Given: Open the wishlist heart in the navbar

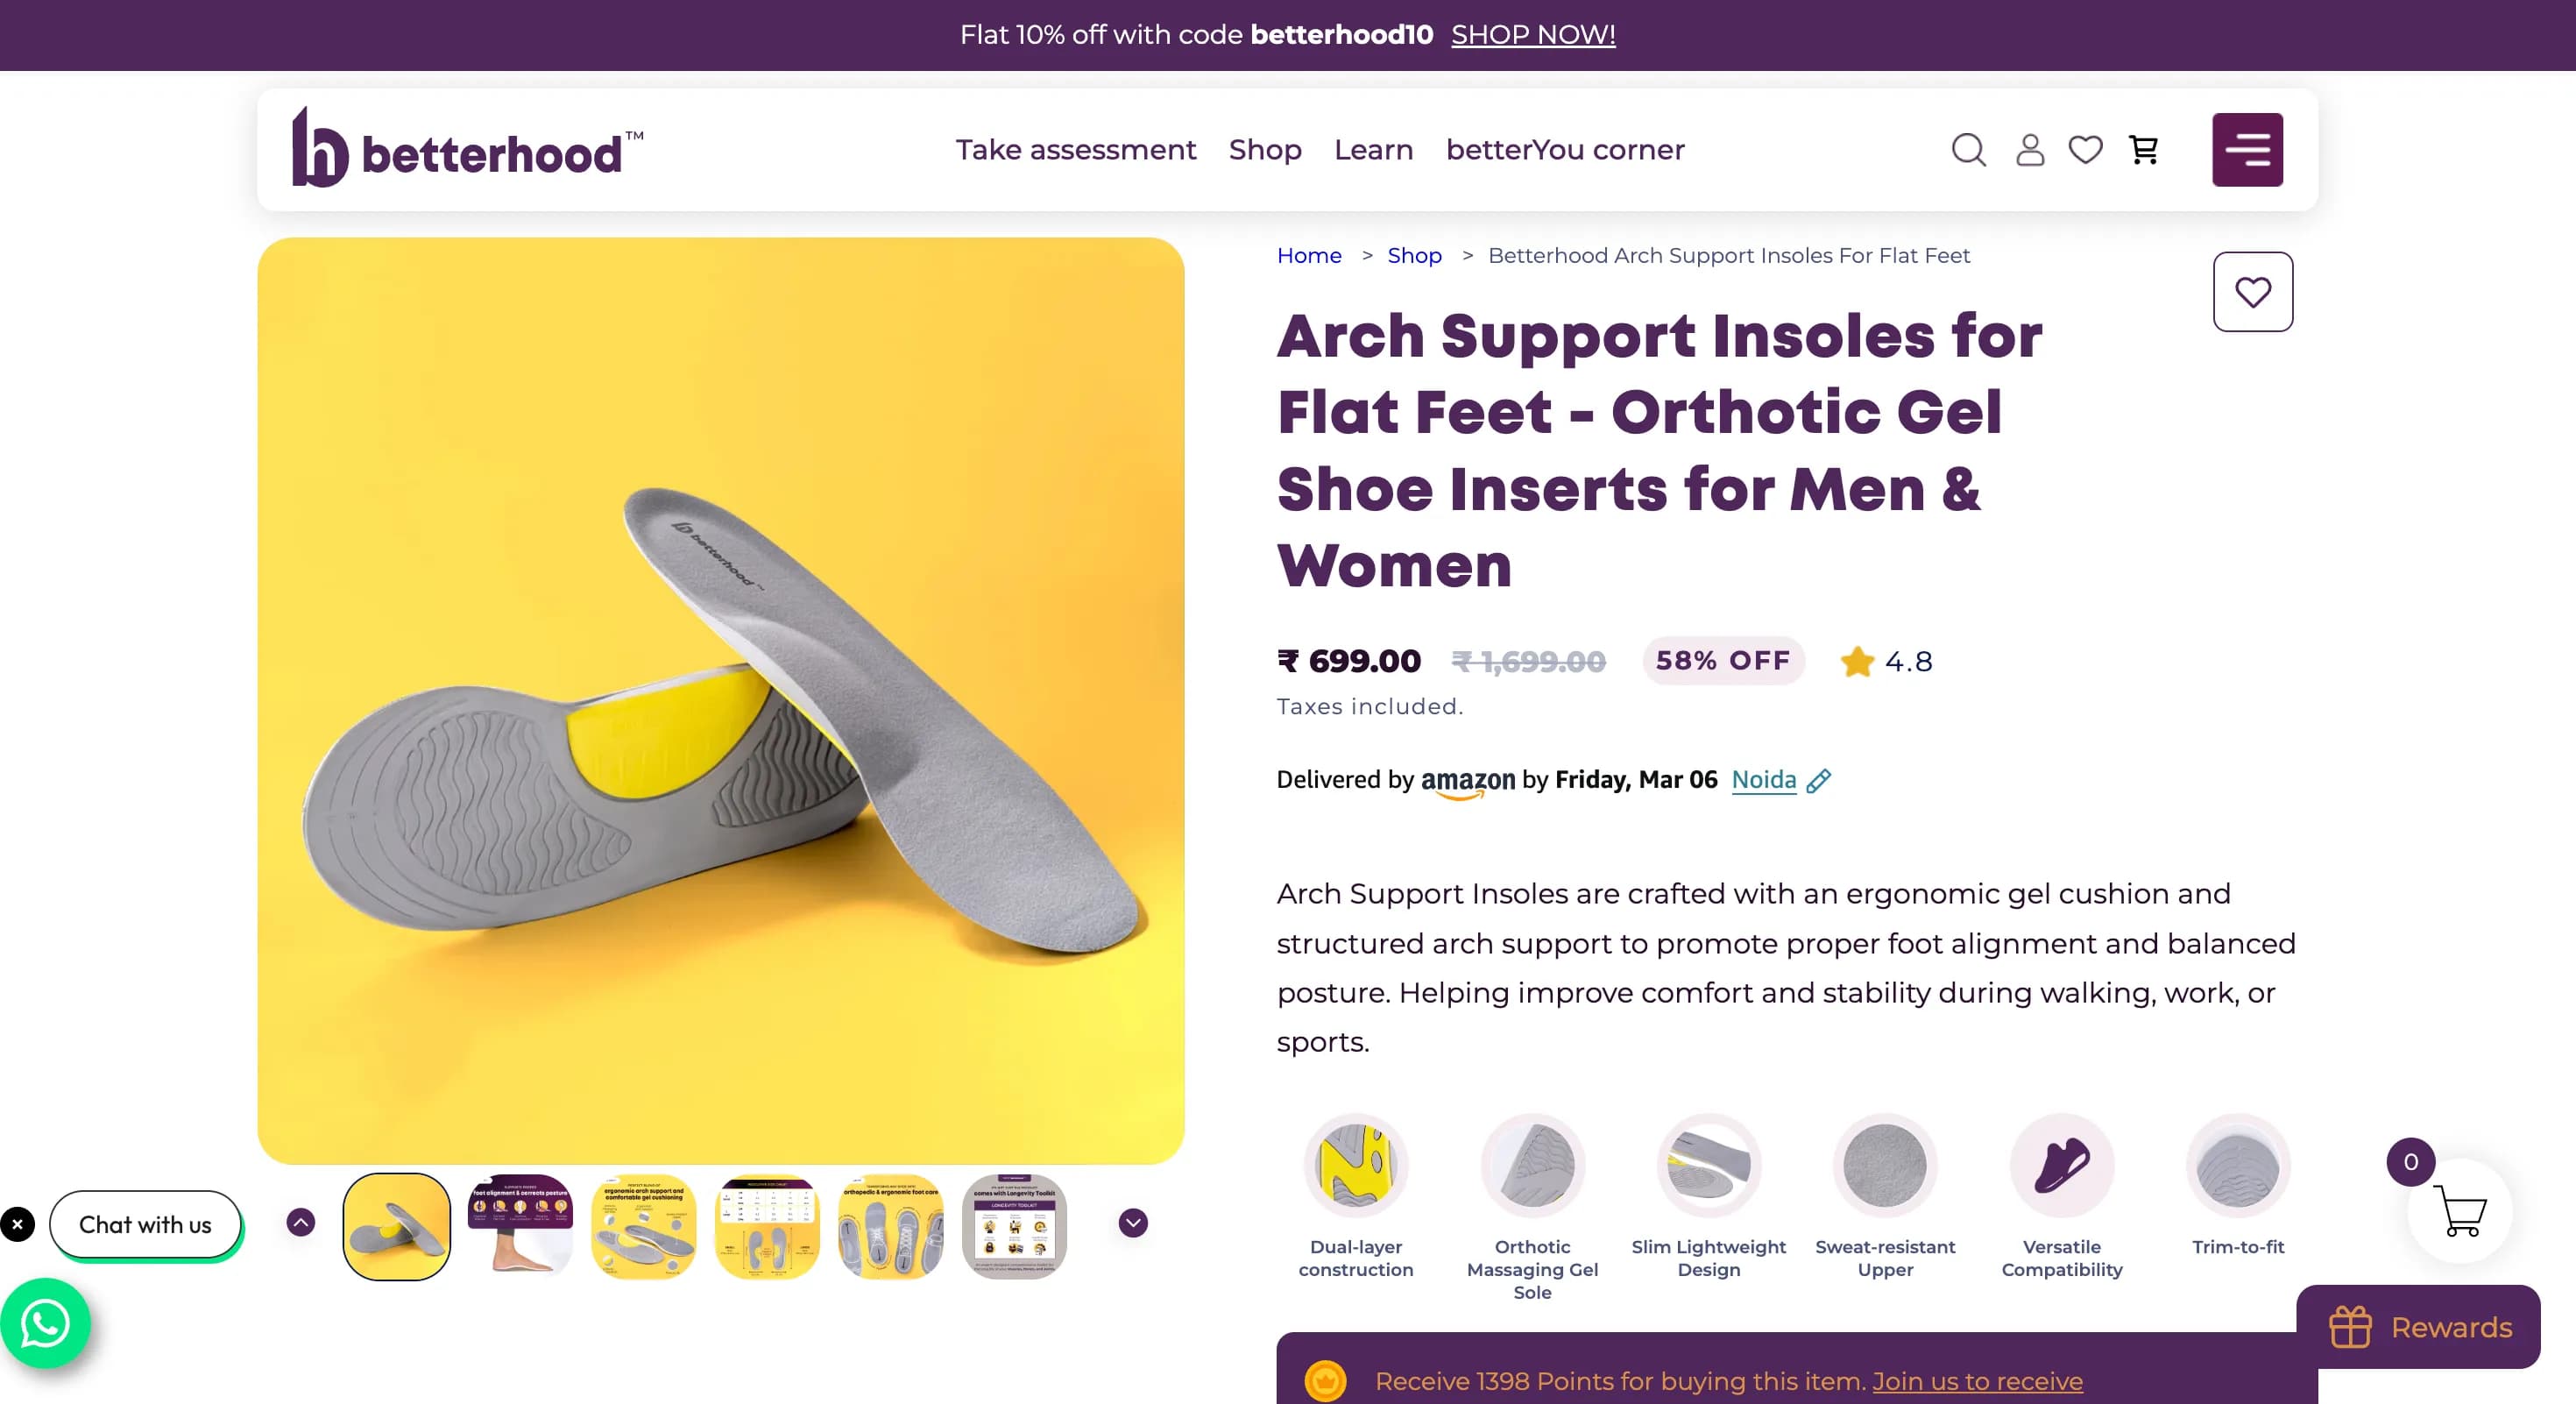Looking at the screenshot, I should click(x=2085, y=150).
